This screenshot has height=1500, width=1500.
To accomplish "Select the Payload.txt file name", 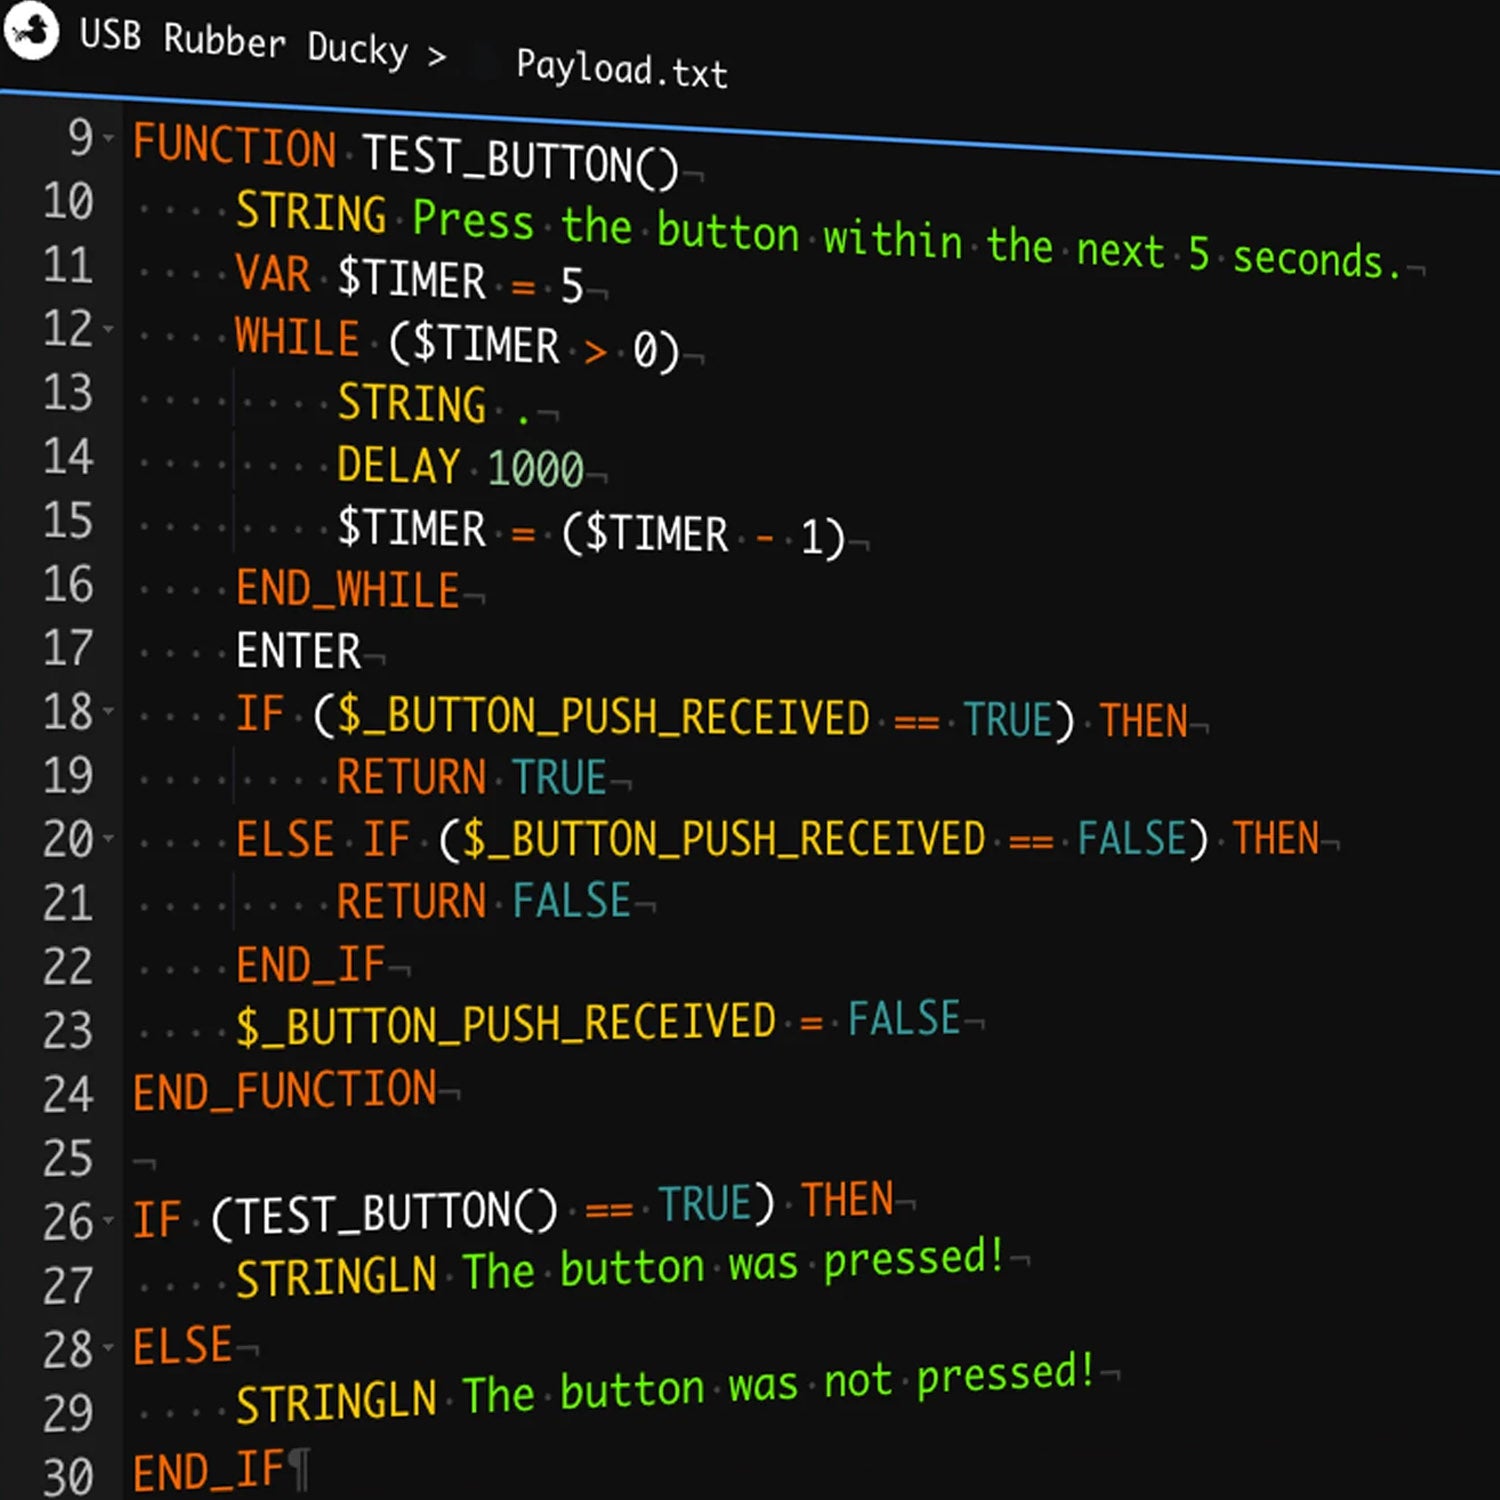I will click(x=621, y=69).
